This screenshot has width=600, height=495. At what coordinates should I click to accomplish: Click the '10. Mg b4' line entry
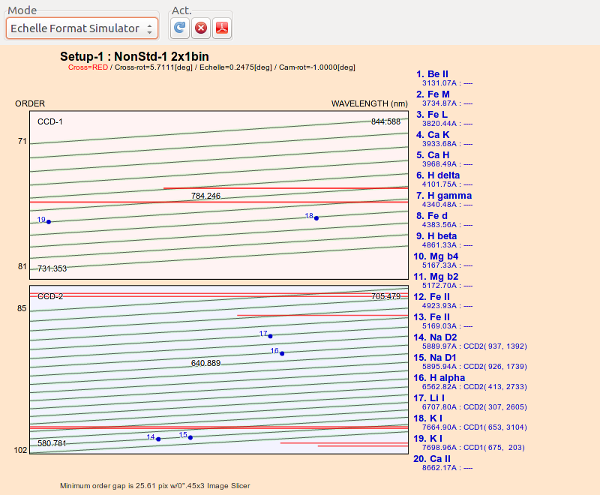(443, 261)
